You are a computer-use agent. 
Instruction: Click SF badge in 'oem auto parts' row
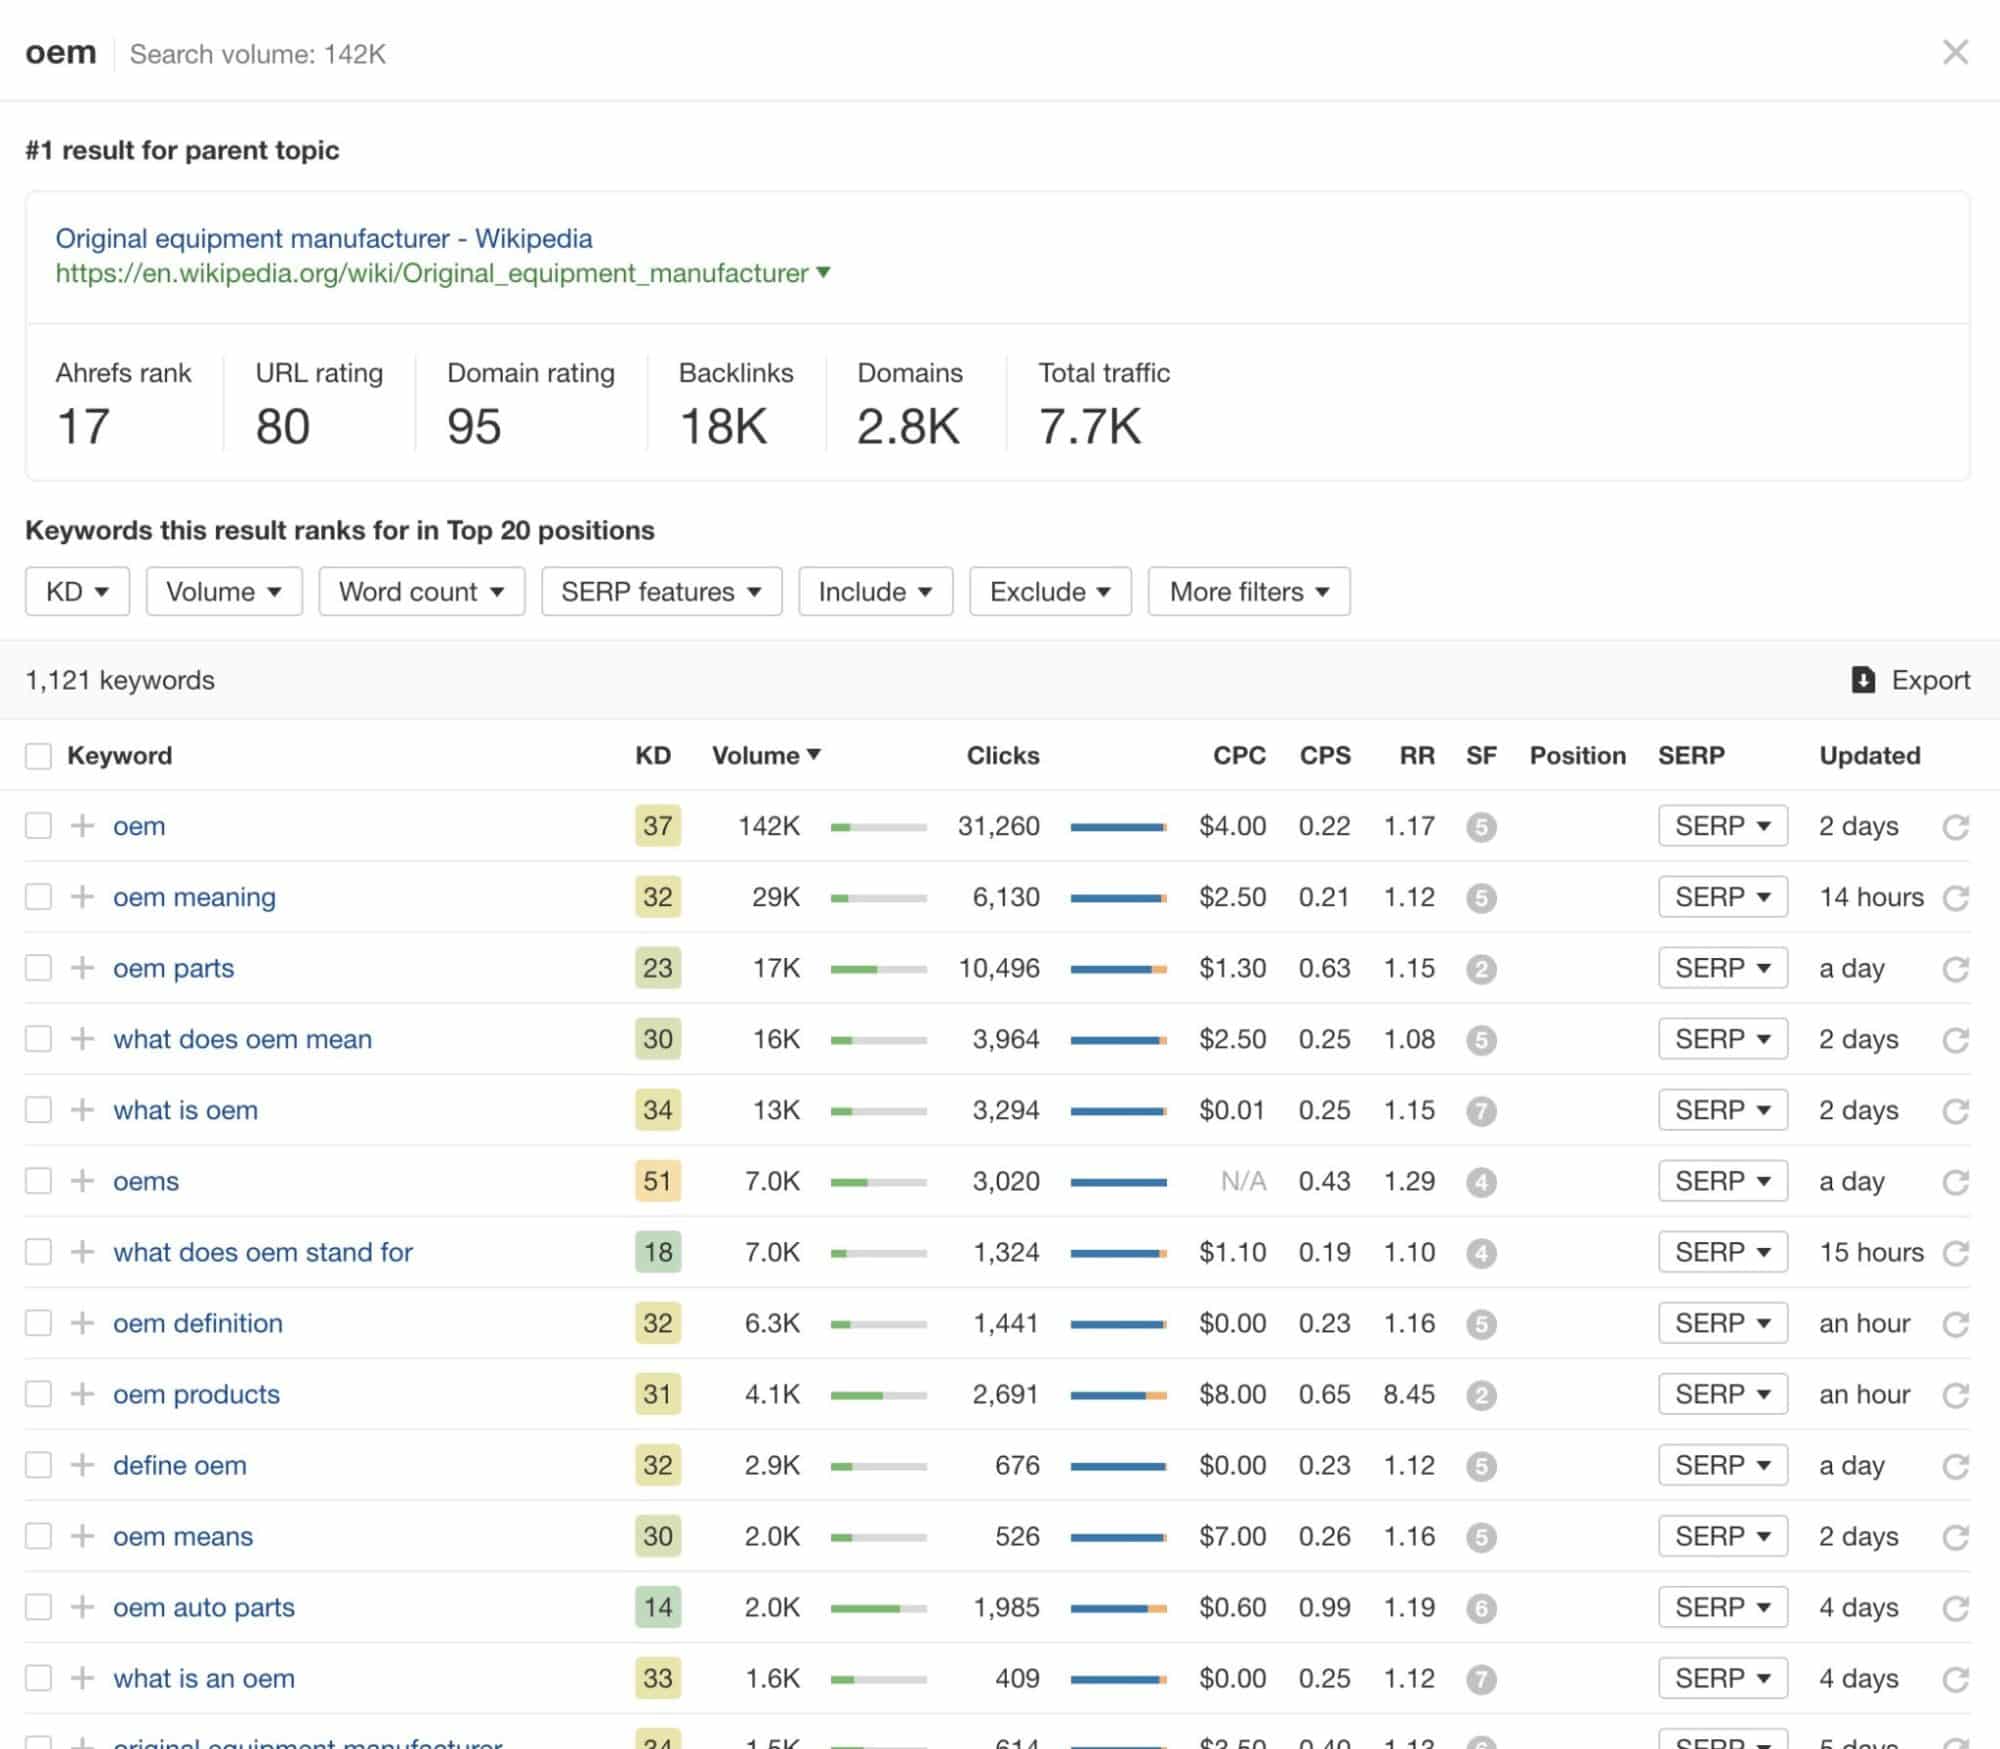1481,1608
